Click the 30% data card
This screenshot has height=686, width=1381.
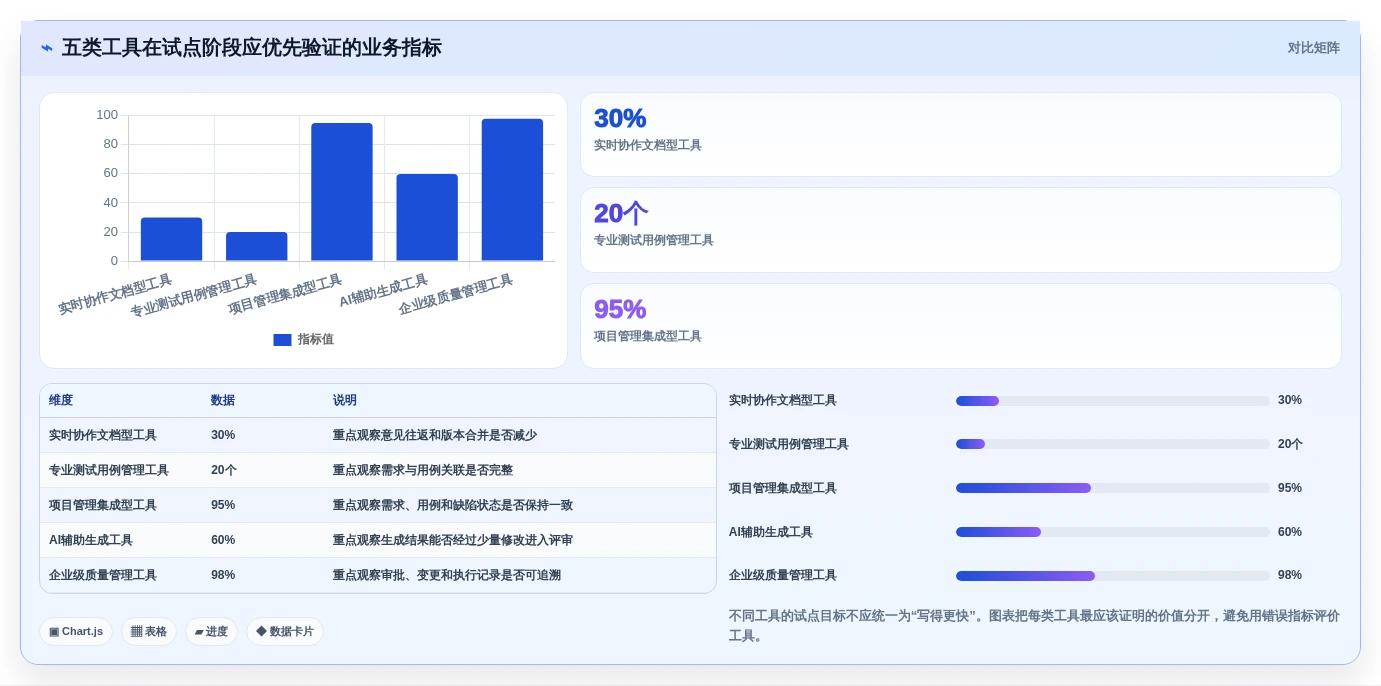961,135
